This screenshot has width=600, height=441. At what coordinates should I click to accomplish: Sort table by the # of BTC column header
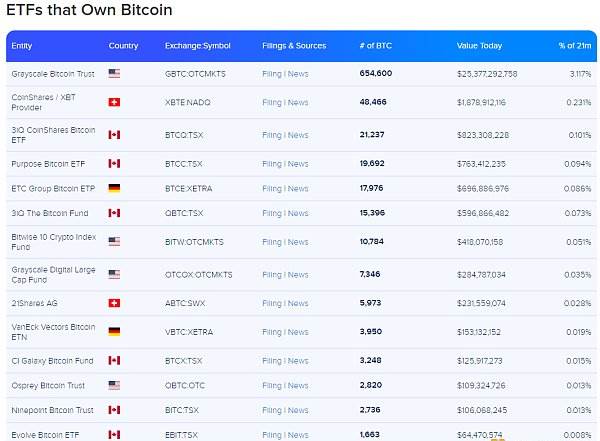click(375, 46)
